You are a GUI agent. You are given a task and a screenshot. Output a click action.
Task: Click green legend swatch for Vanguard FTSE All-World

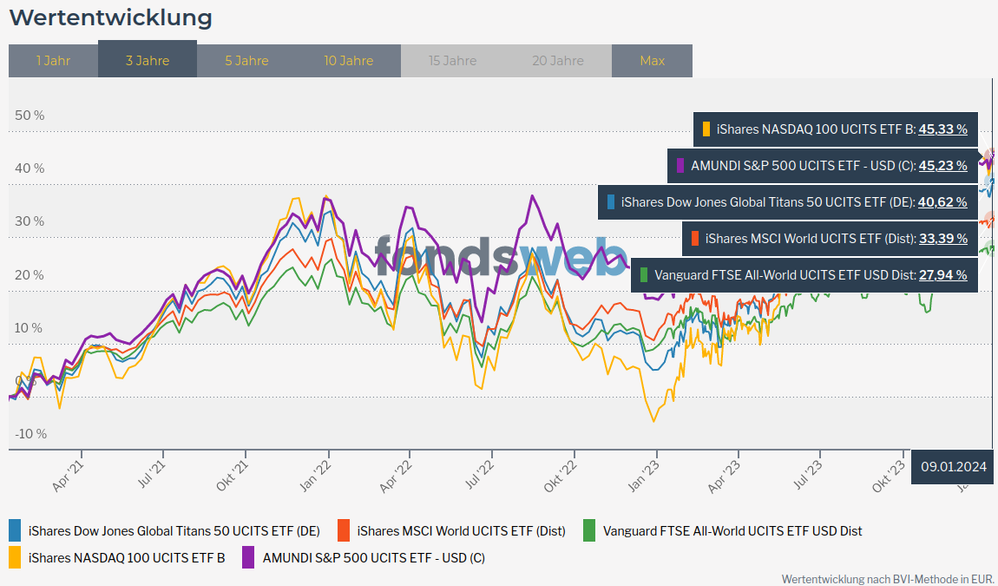coord(589,531)
